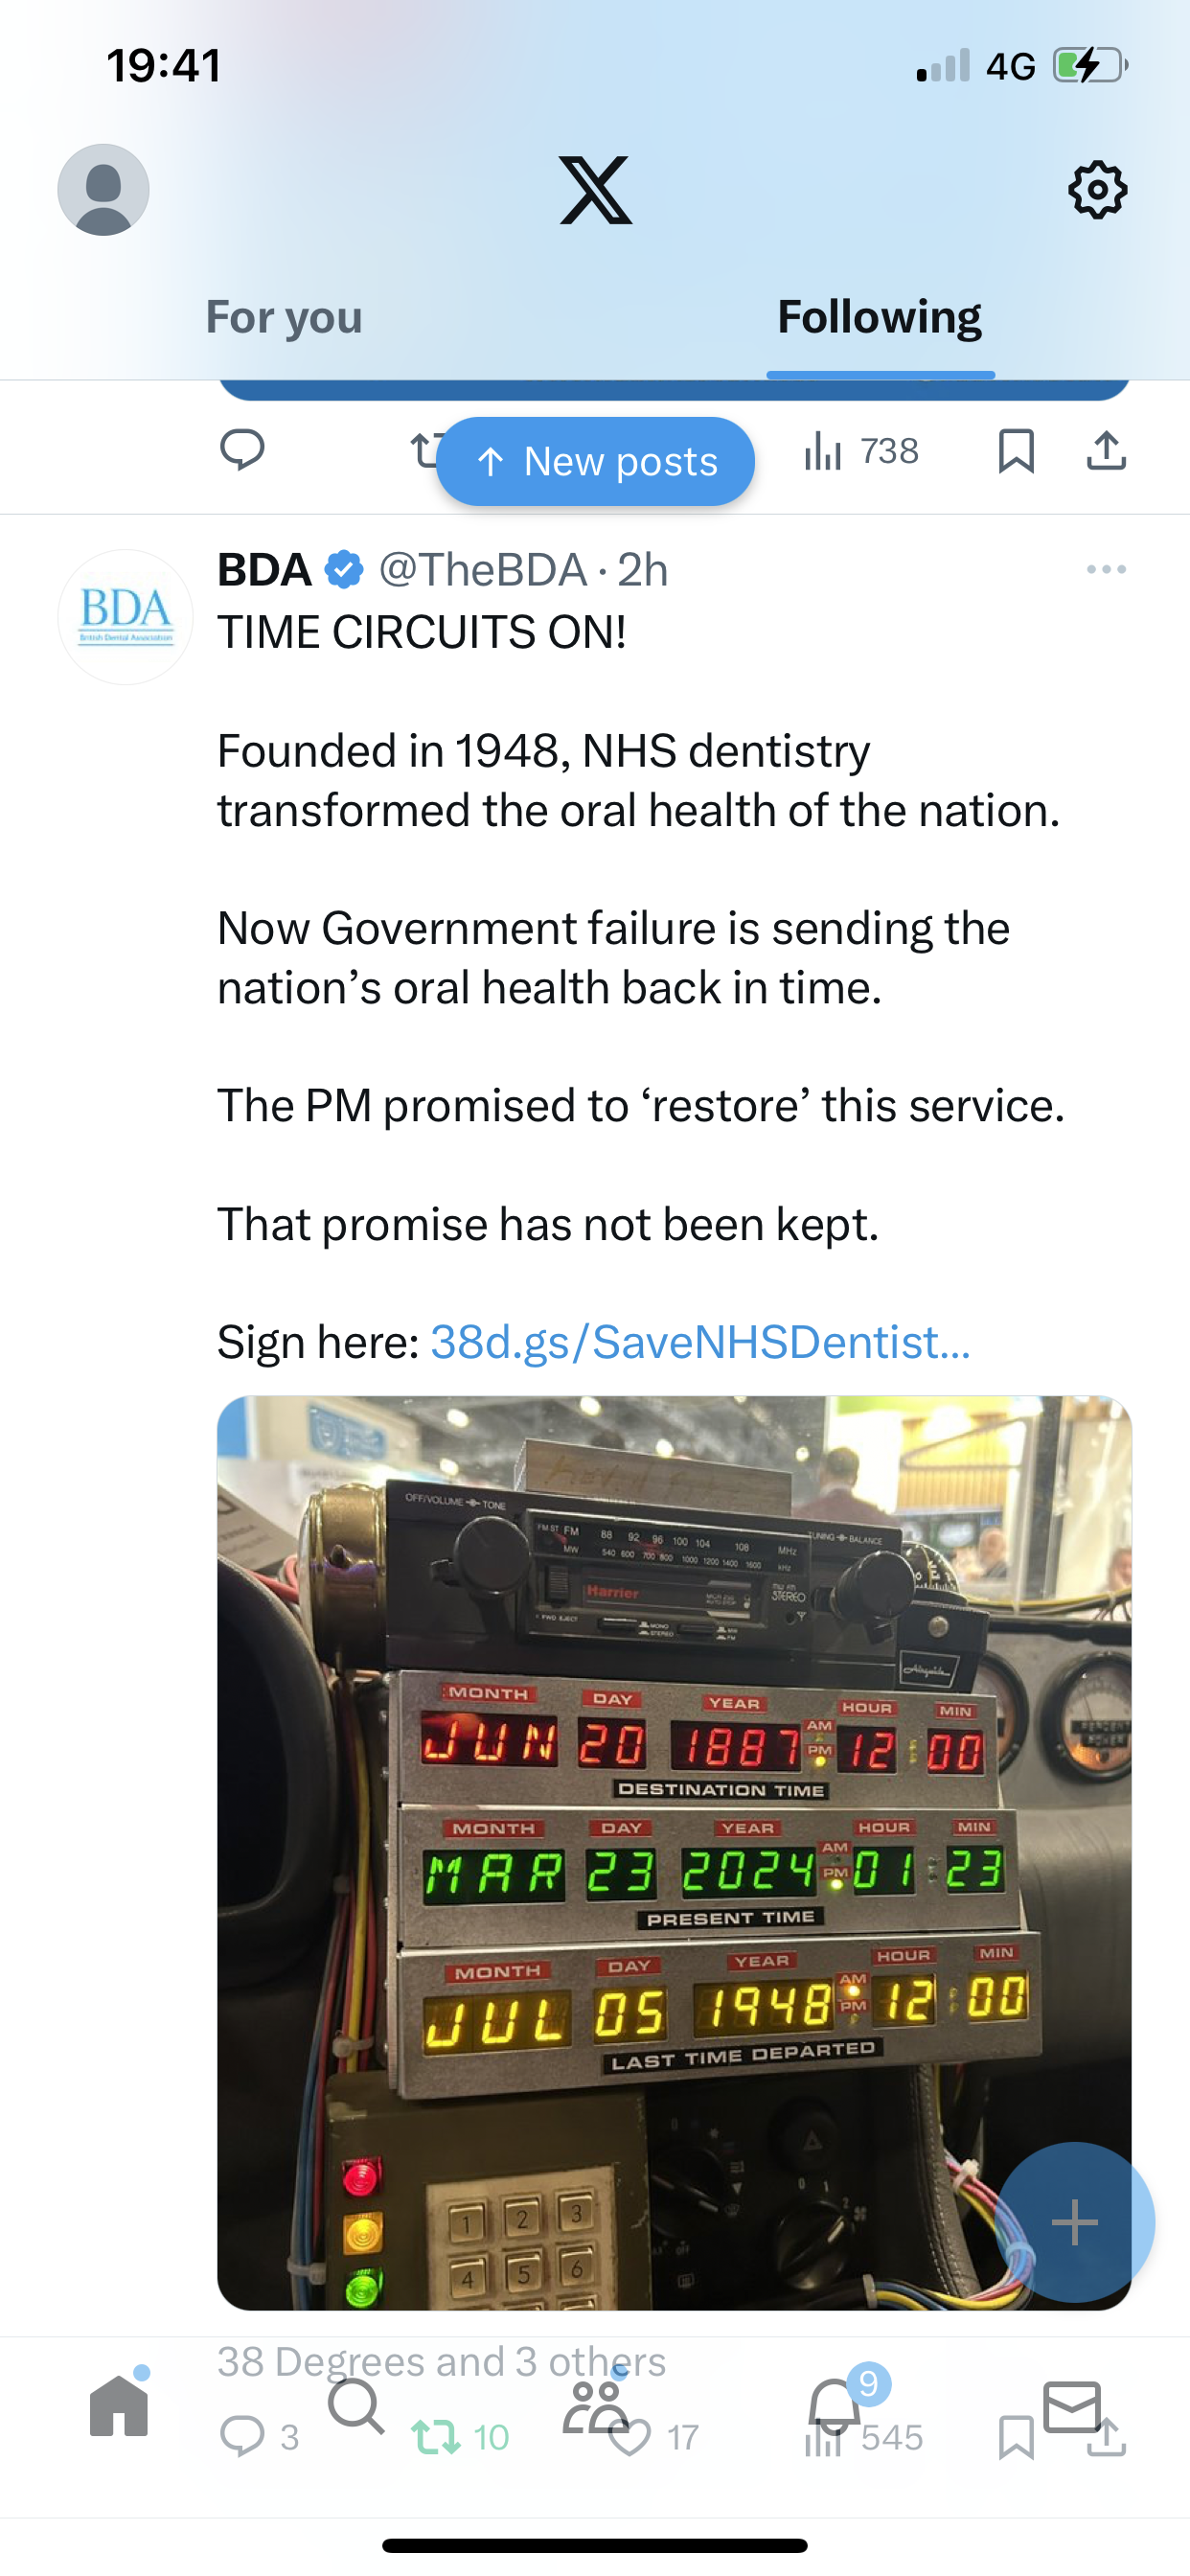
Task: Tap the New posts pill button
Action: [x=595, y=461]
